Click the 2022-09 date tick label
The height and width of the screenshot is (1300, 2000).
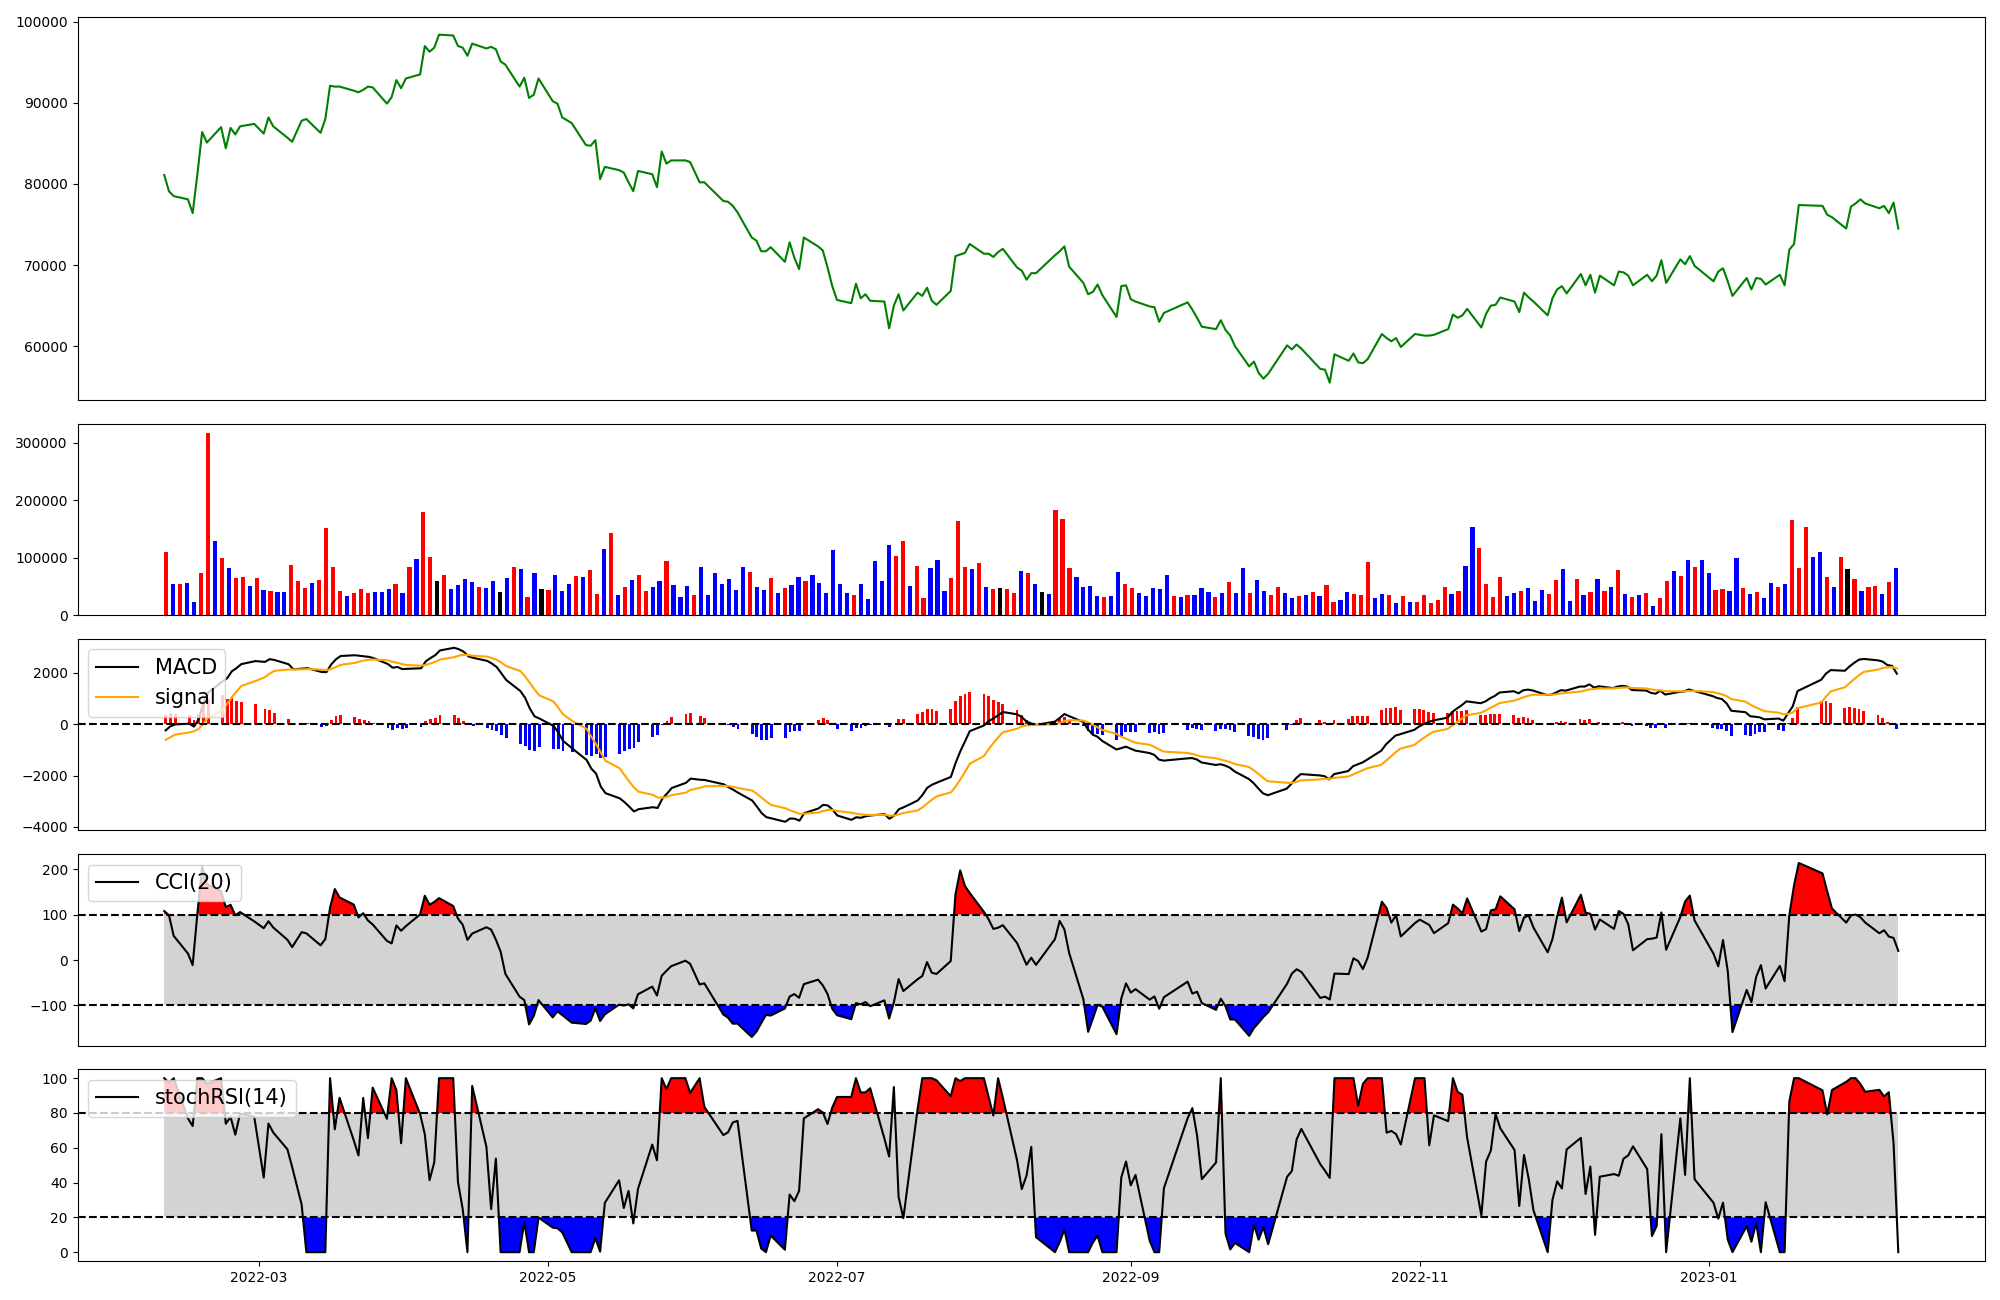point(1131,1277)
